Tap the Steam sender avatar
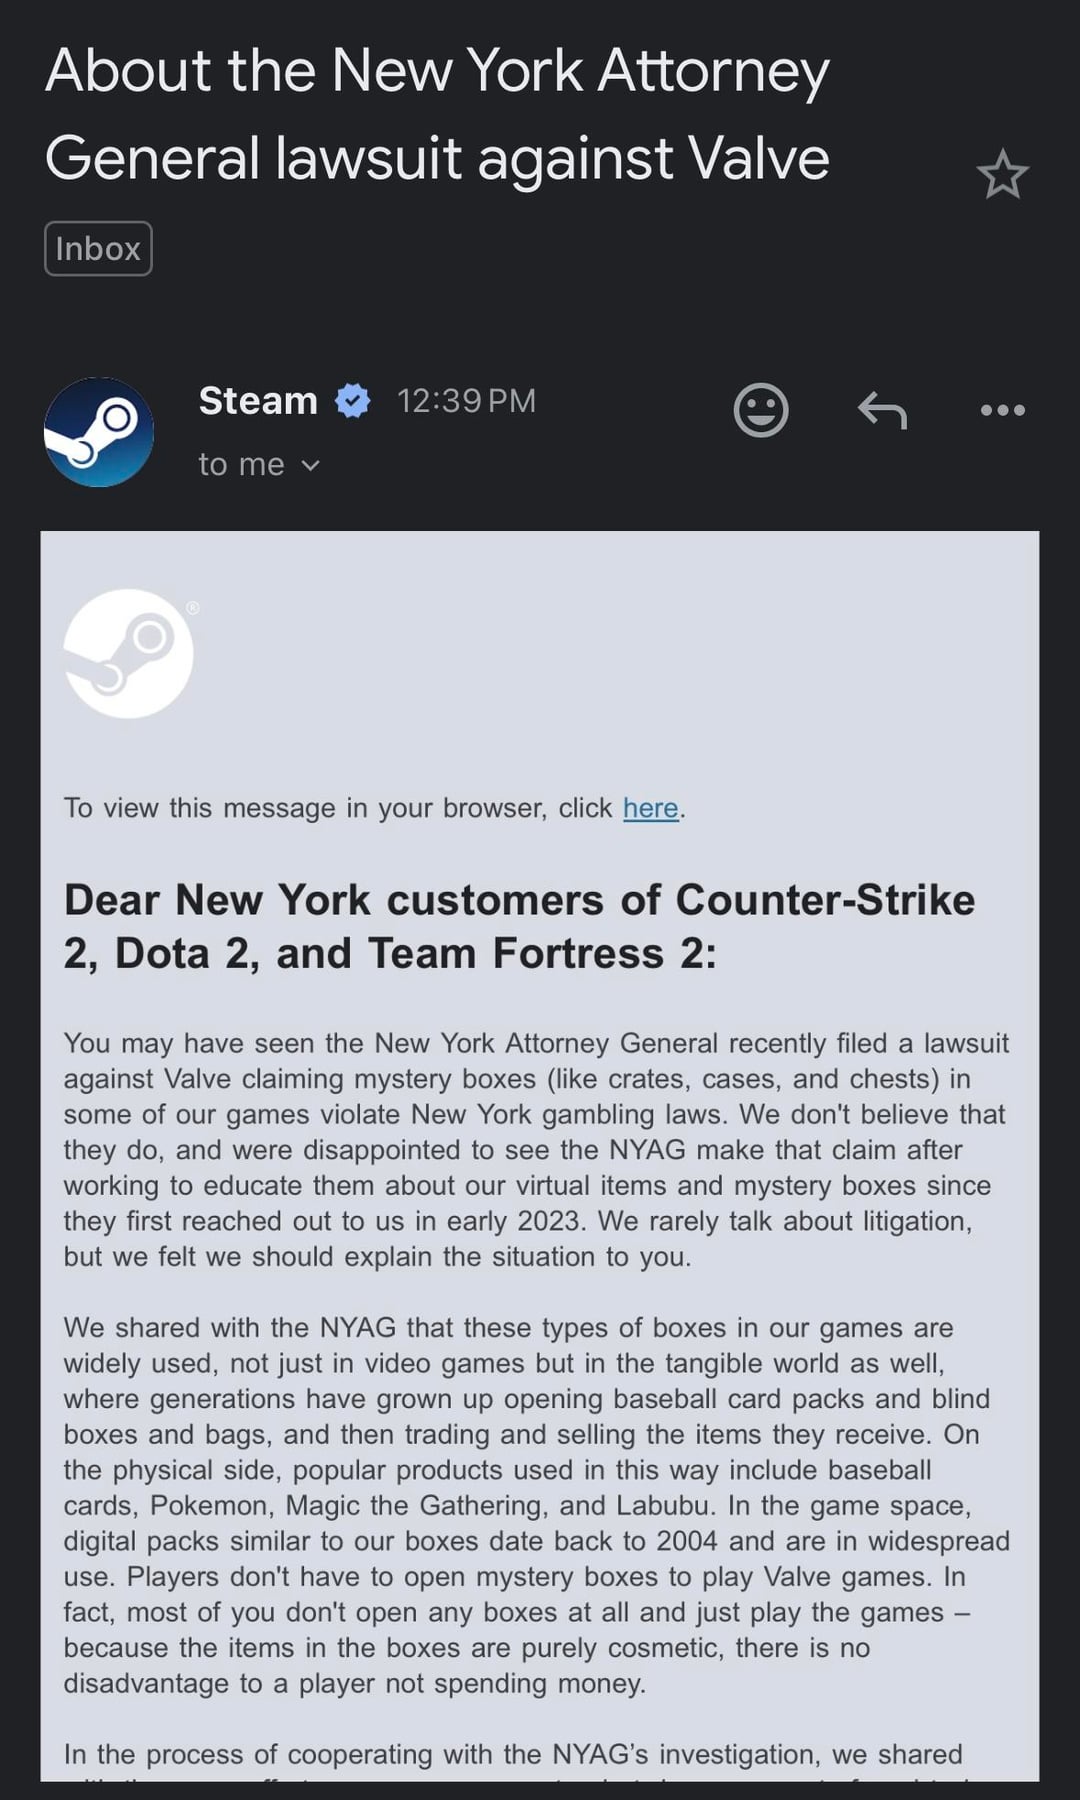The height and width of the screenshot is (1800, 1080). pos(99,432)
